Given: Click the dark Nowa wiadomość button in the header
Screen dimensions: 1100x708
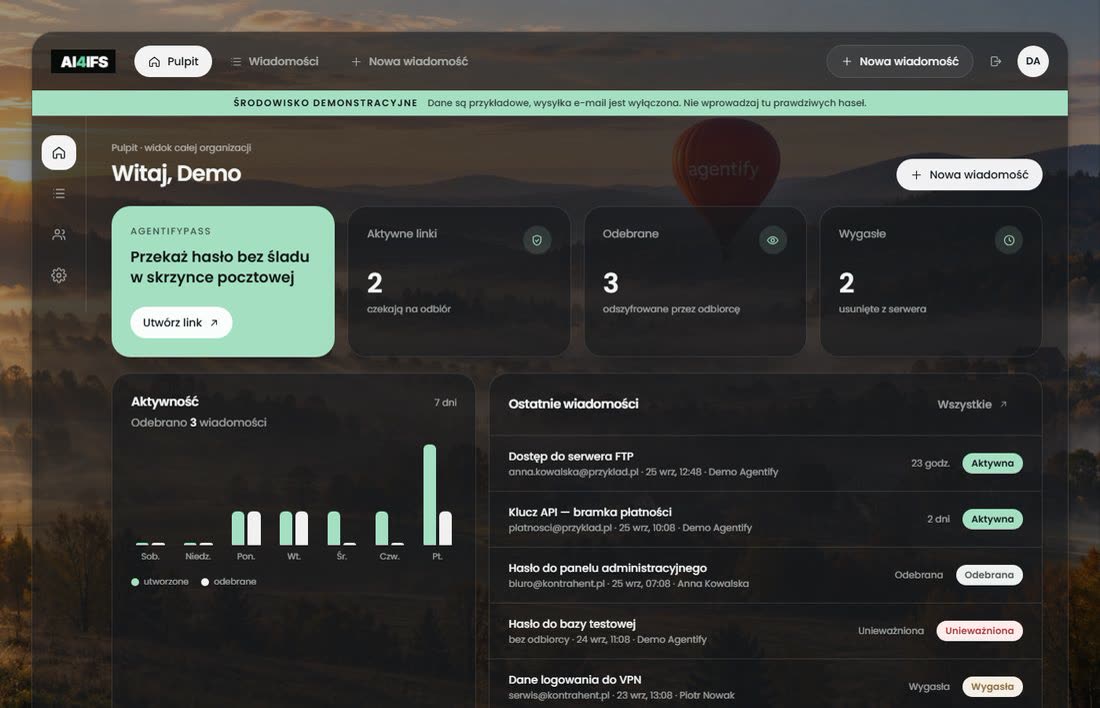Looking at the screenshot, I should click(x=899, y=61).
